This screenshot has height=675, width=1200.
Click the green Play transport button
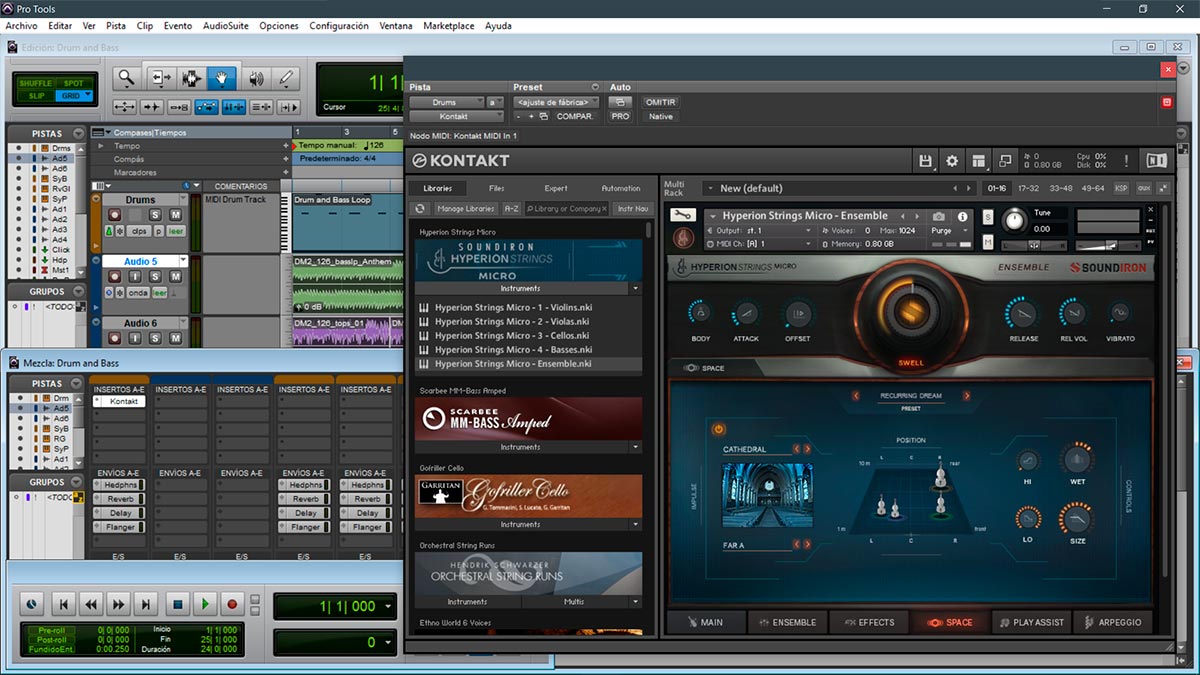(x=205, y=604)
